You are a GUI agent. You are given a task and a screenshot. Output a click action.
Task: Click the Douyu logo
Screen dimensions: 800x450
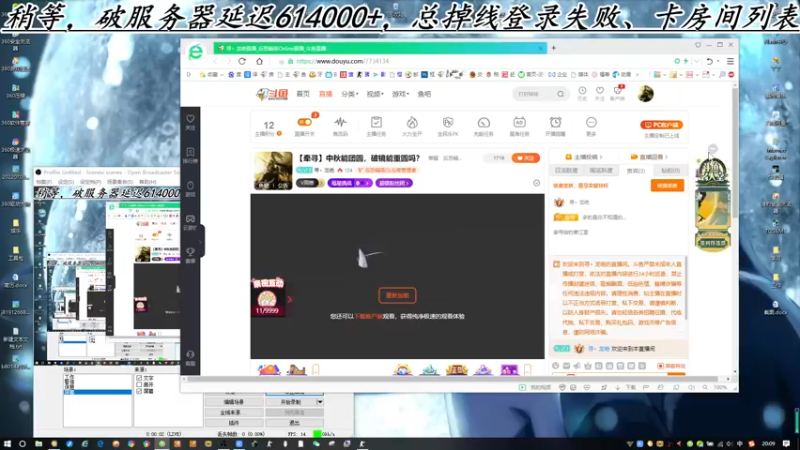click(x=272, y=94)
